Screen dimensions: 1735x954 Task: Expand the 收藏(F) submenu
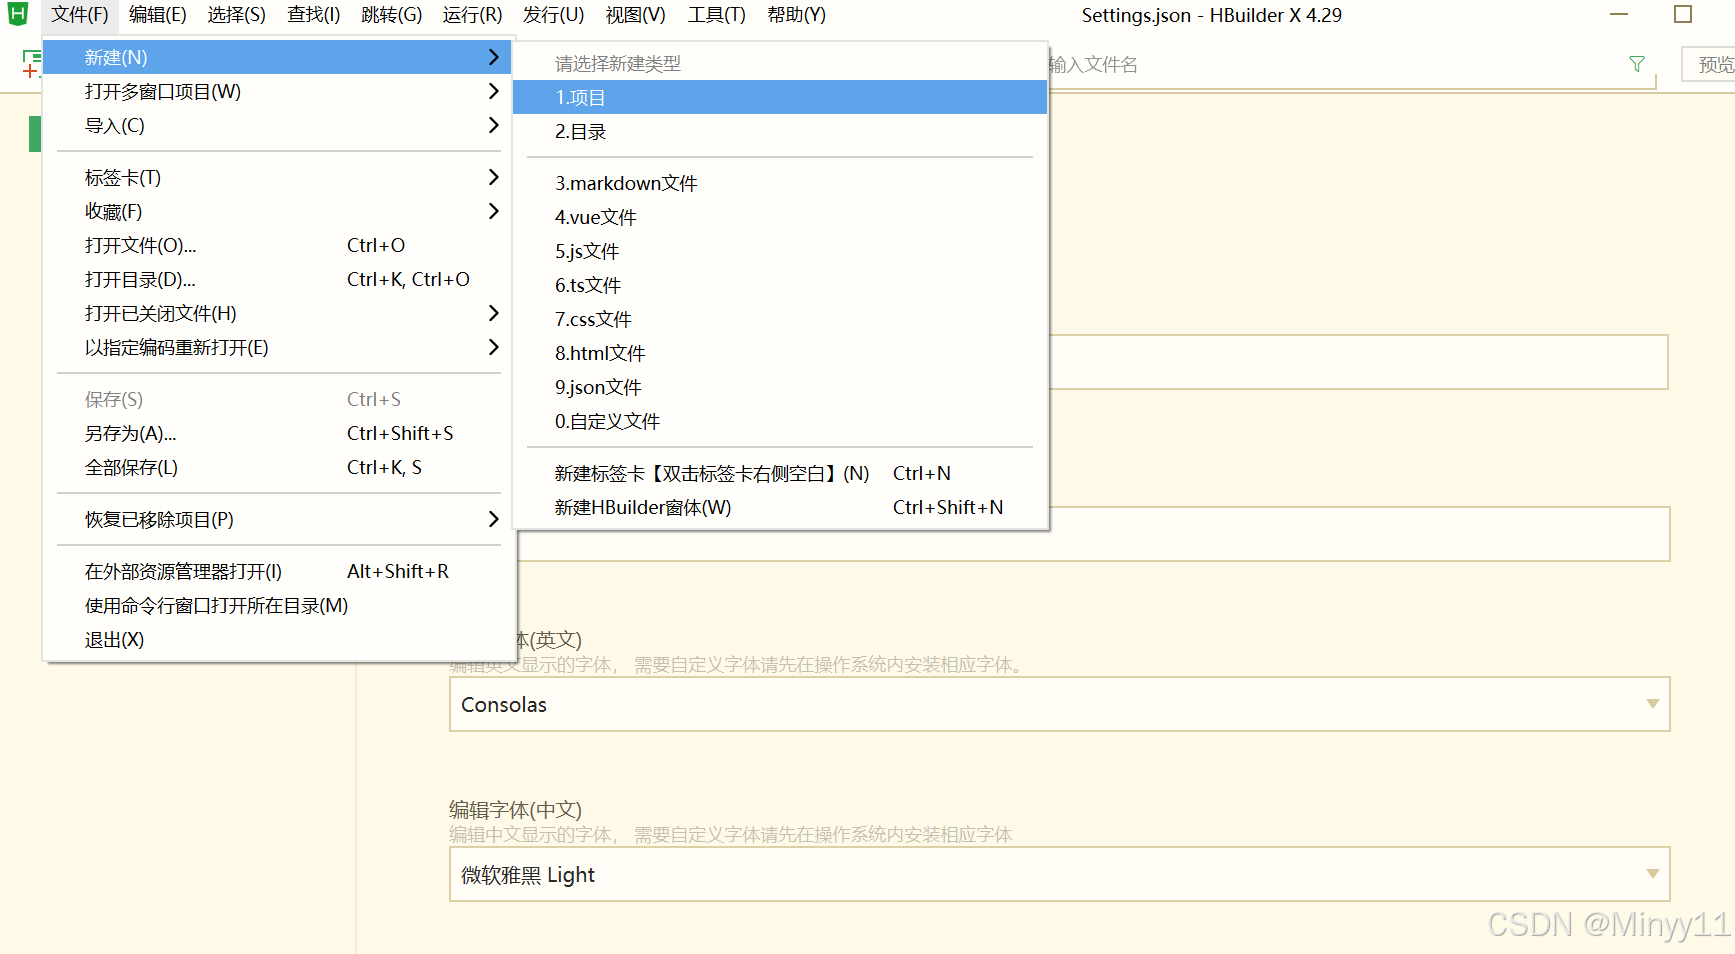click(279, 212)
